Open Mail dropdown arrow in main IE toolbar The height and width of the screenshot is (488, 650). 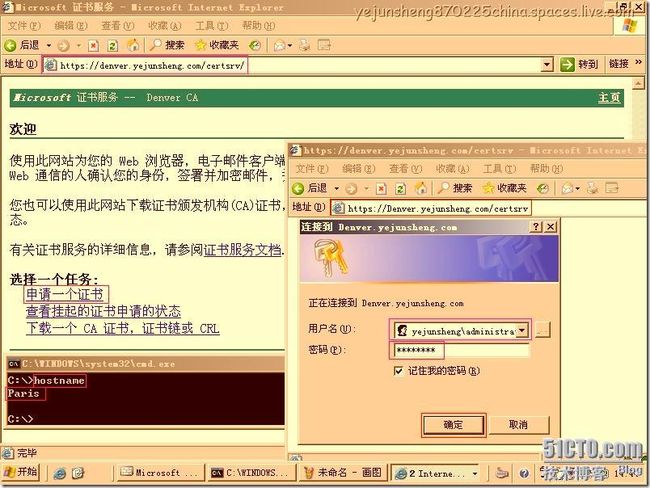[289, 45]
